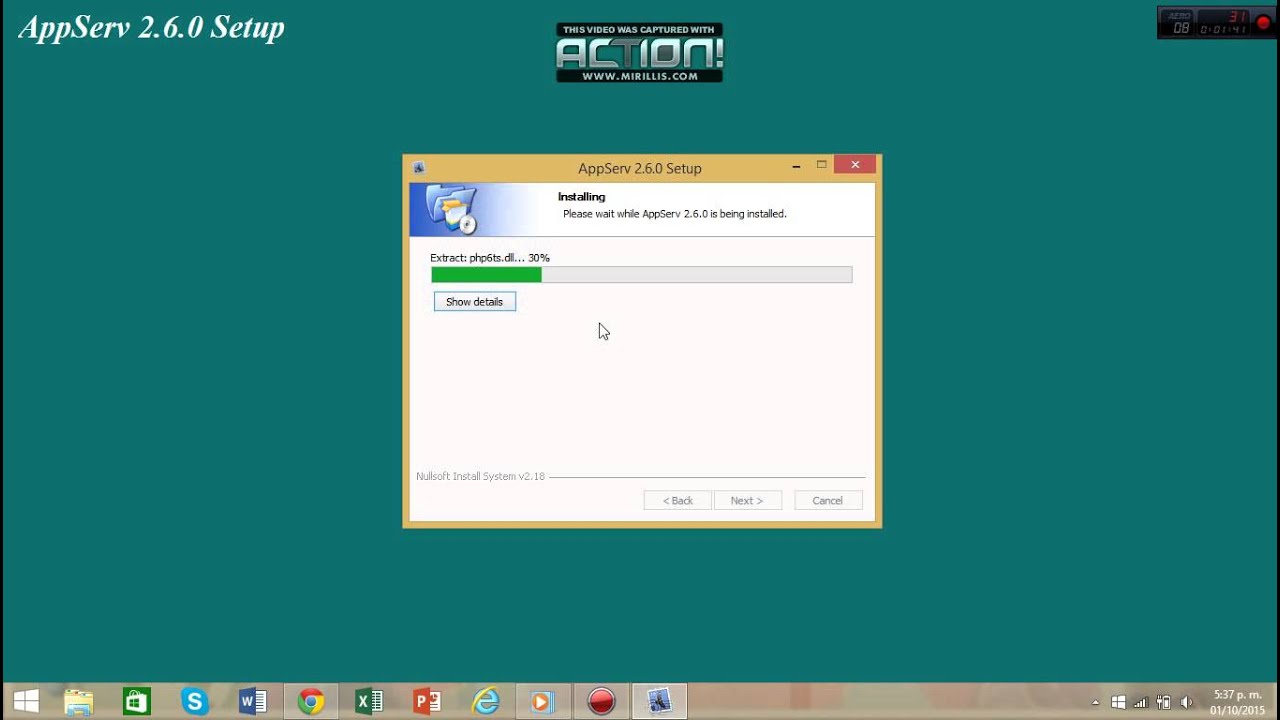Open File Explorer from the taskbar
The image size is (1280, 720).
point(78,701)
